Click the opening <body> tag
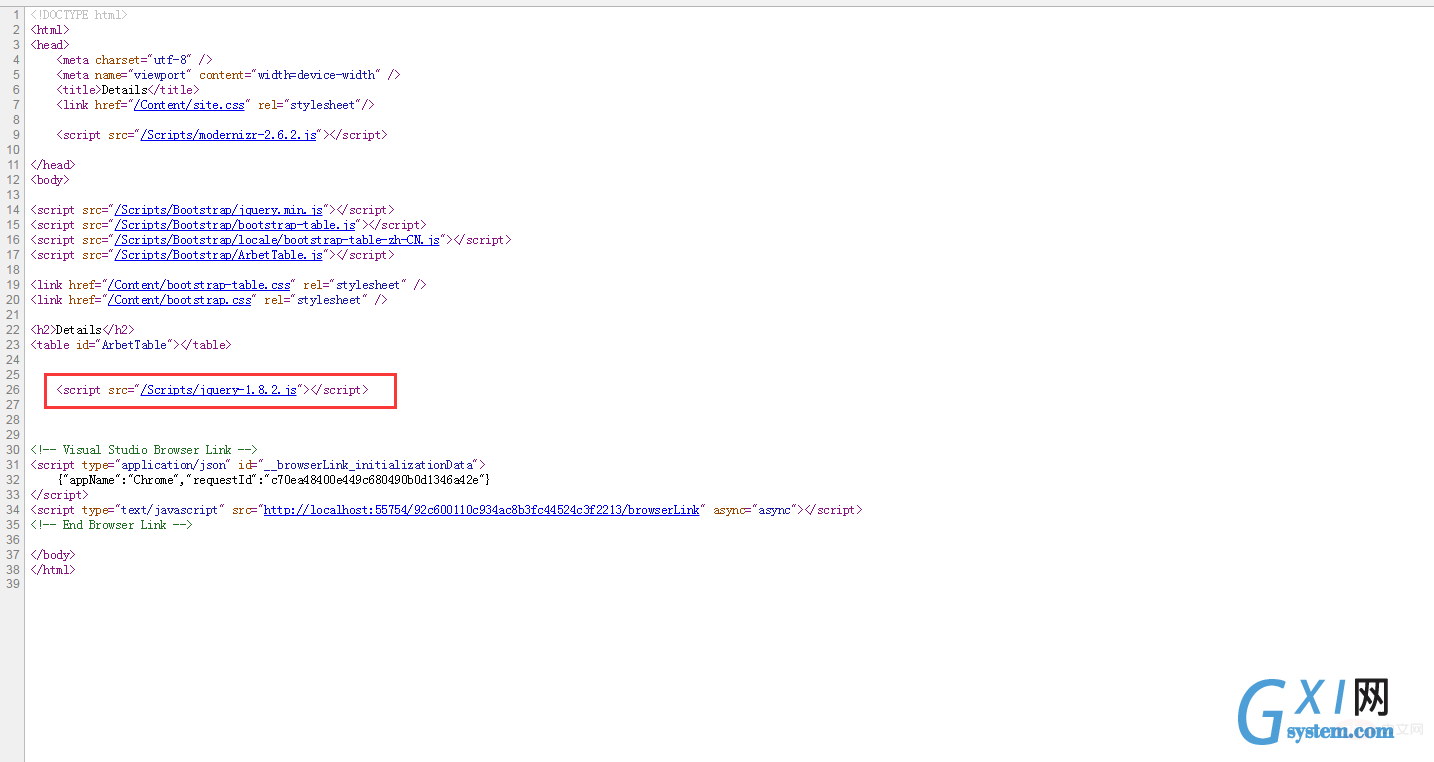The image size is (1434, 762). point(50,180)
